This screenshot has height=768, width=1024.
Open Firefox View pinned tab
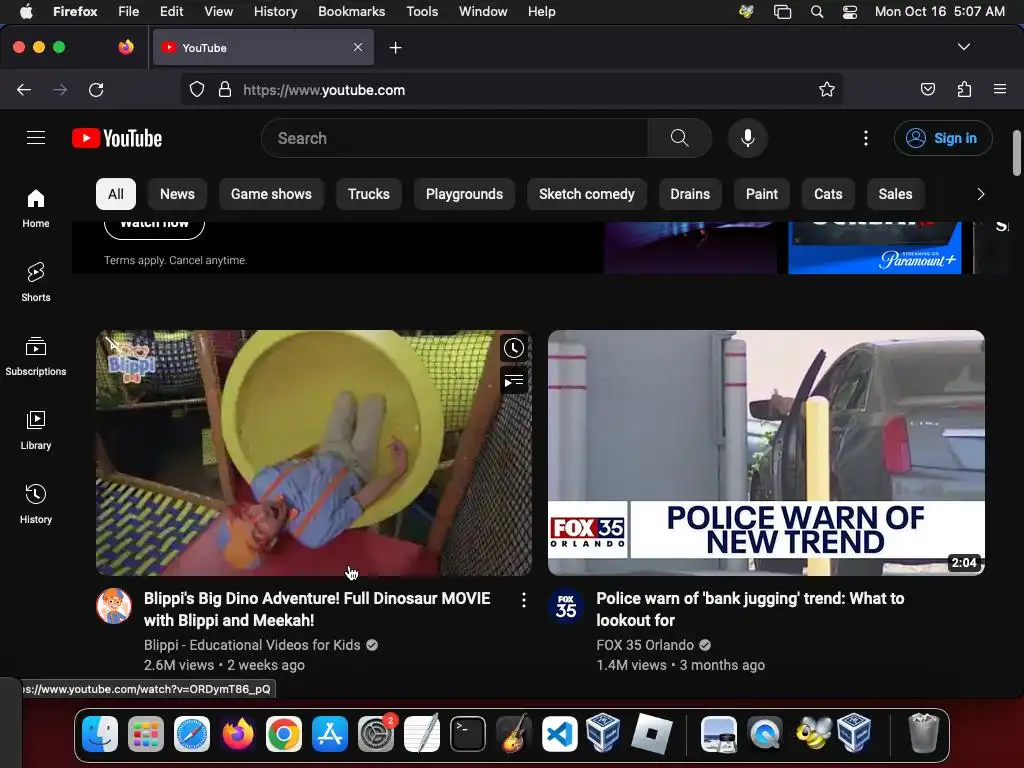point(126,47)
